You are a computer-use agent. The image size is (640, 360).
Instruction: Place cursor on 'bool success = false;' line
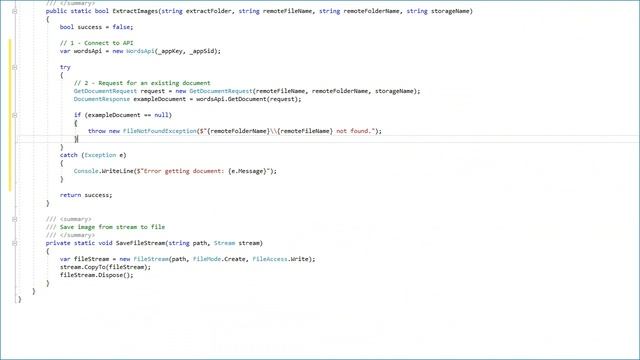point(96,27)
